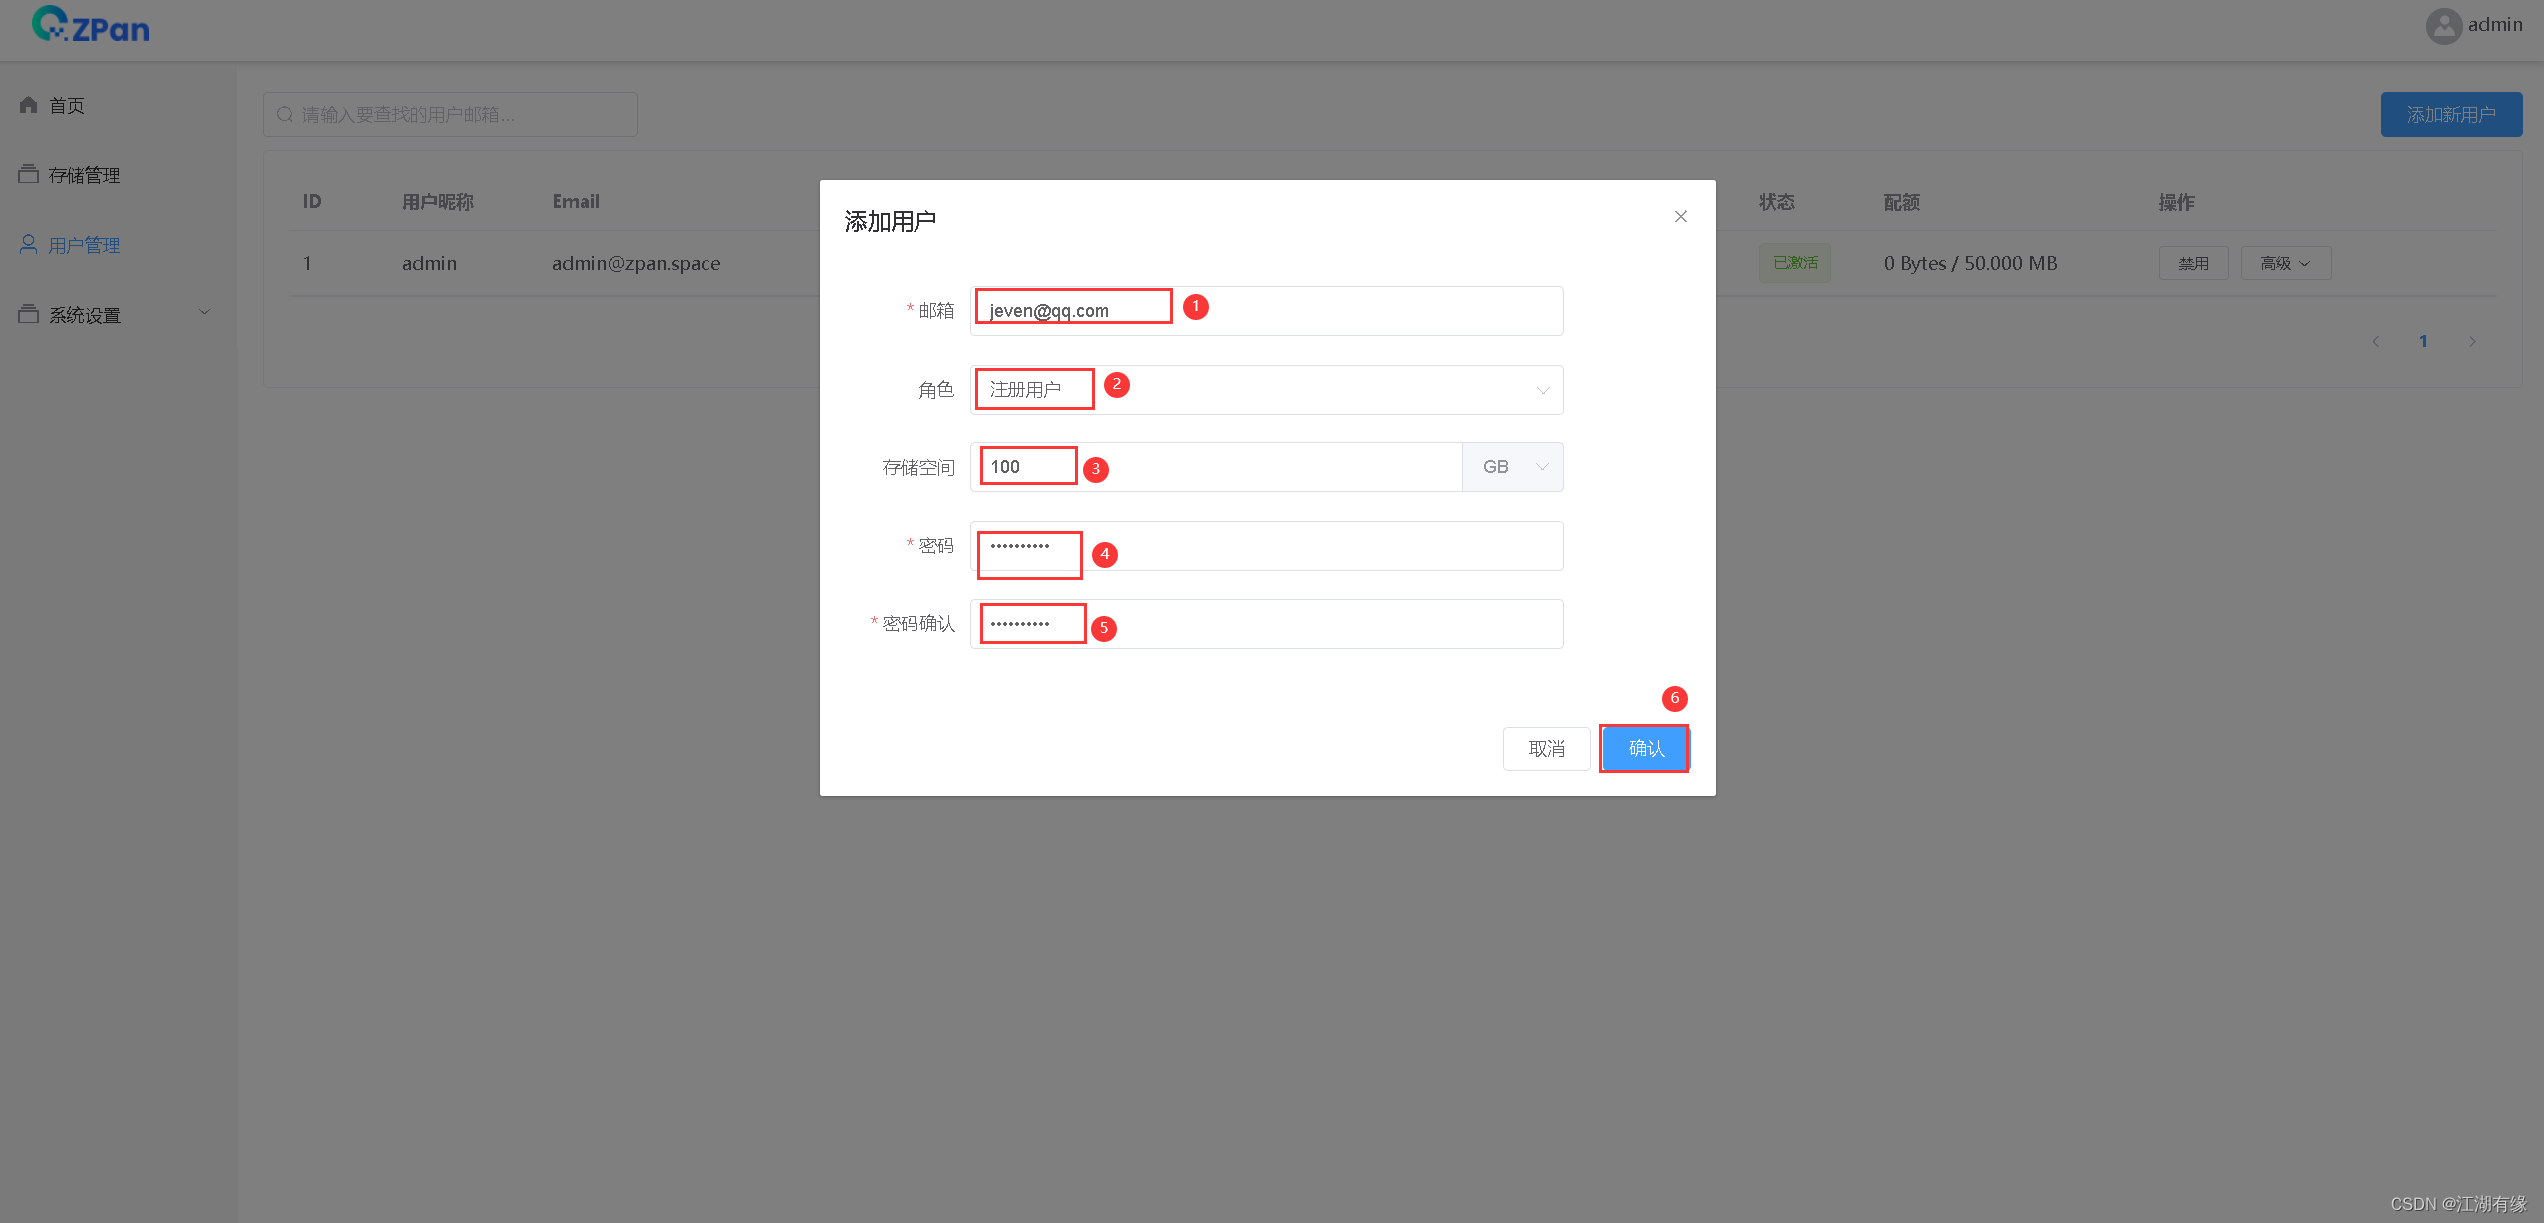The image size is (2544, 1223).
Task: Click the 用户昵称 column header
Action: pyautogui.click(x=437, y=202)
